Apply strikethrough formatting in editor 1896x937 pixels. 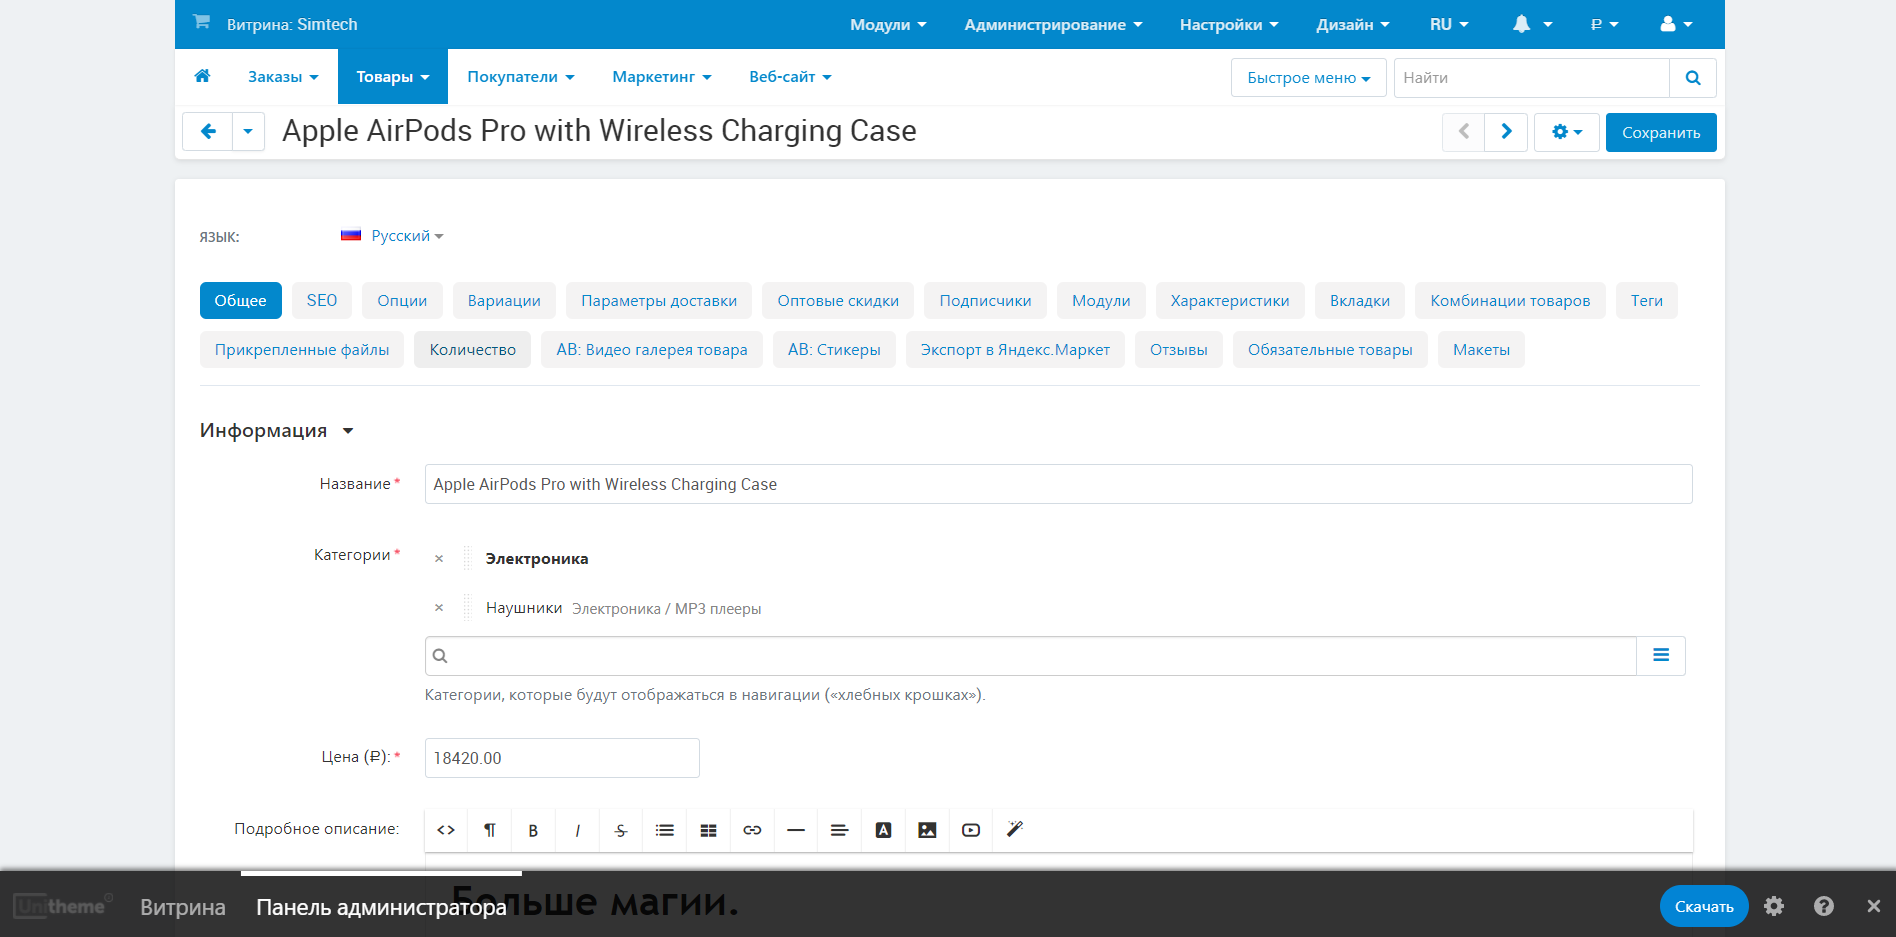(621, 830)
